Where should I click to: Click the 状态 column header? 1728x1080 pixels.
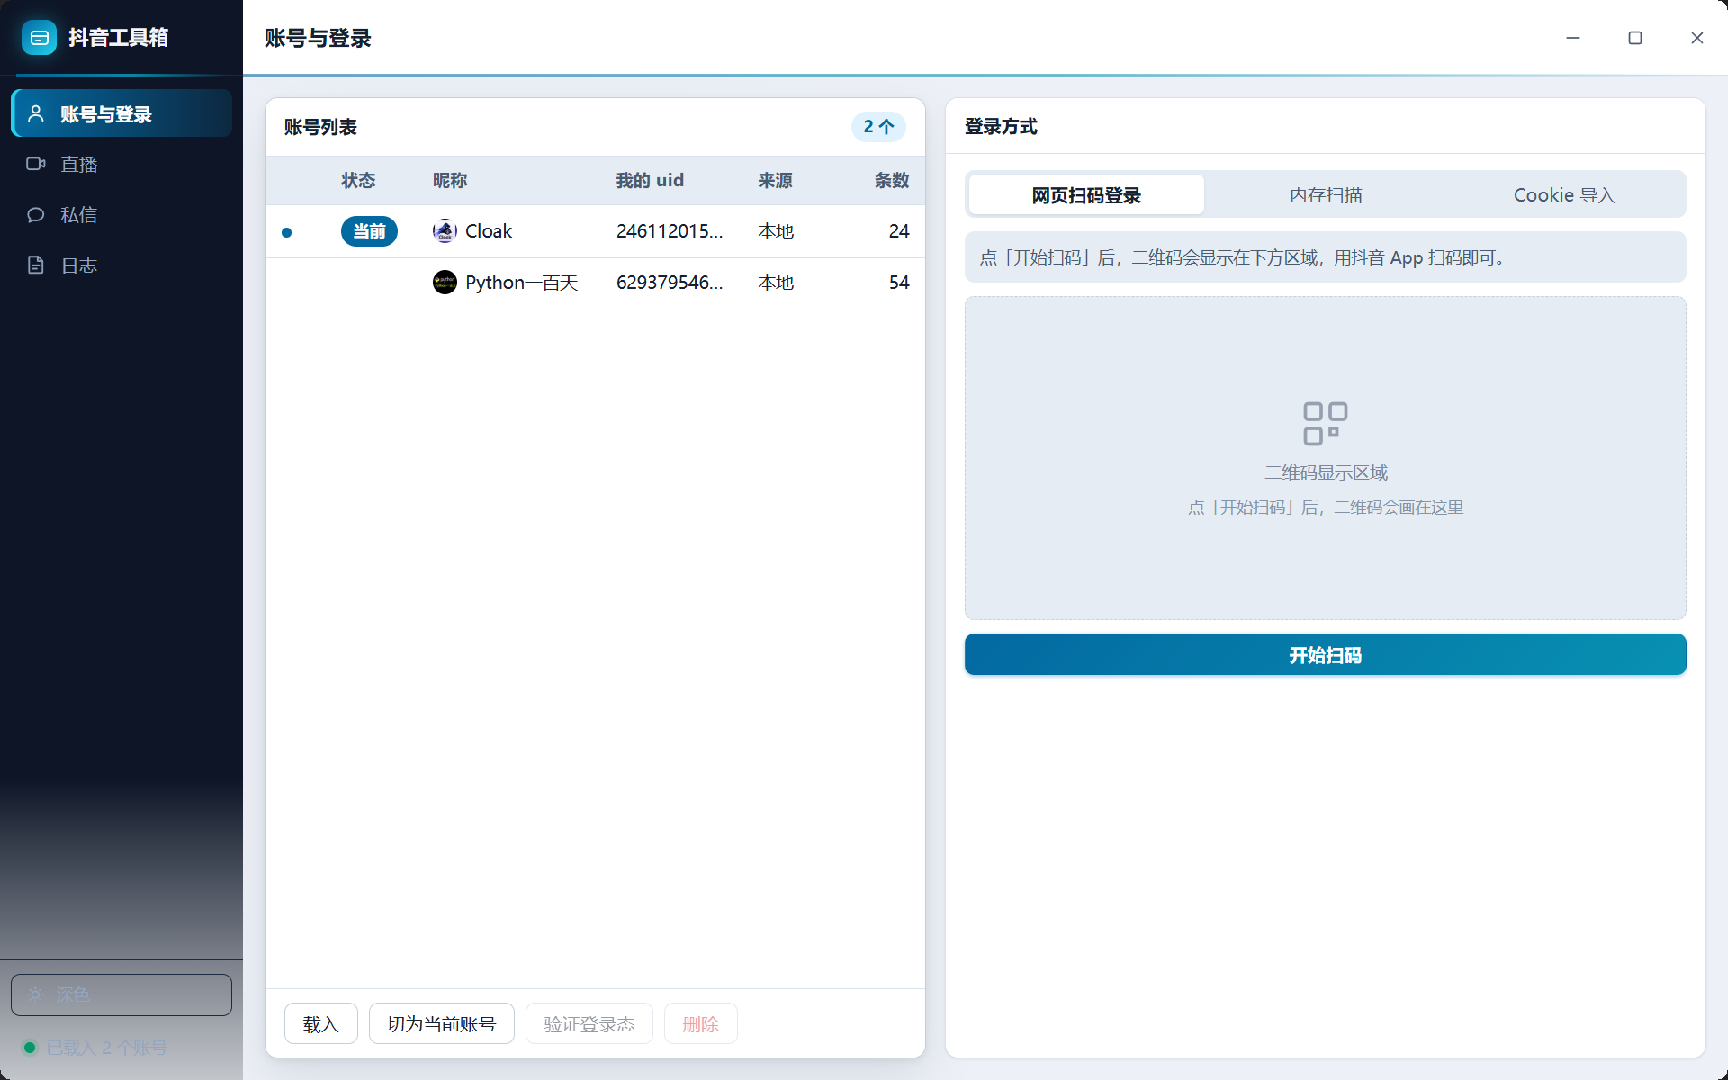click(358, 180)
